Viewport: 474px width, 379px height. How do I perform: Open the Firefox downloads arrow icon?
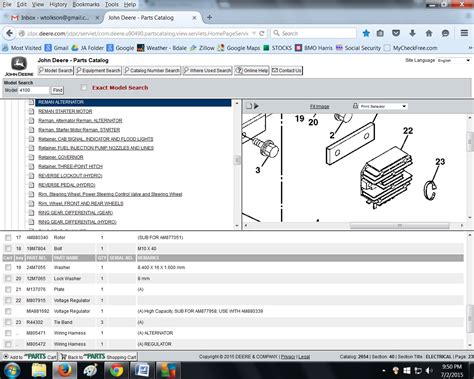[x=412, y=33]
